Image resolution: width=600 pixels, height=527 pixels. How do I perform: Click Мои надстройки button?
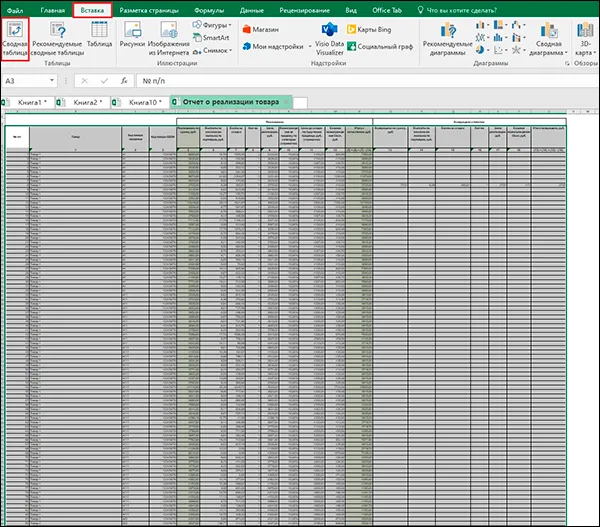coord(273,47)
